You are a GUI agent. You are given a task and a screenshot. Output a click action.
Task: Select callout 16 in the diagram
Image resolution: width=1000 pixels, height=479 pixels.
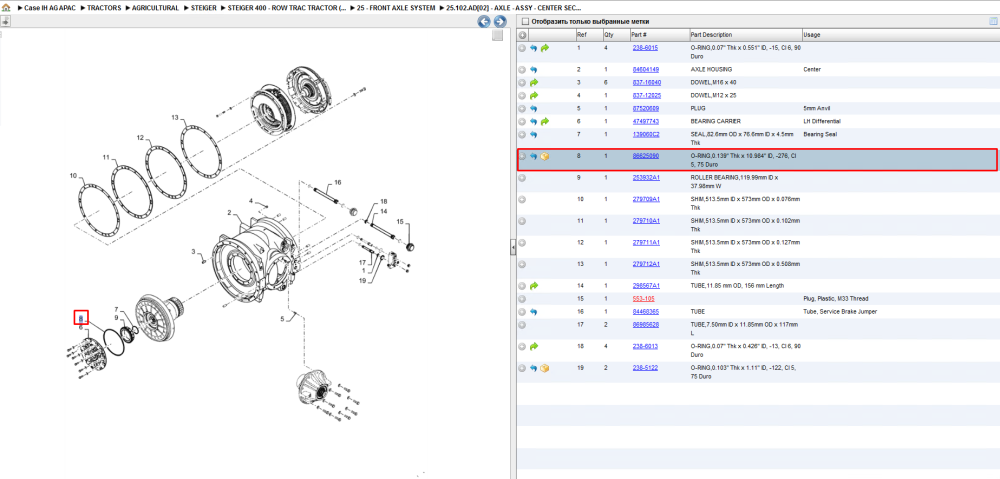click(x=337, y=183)
